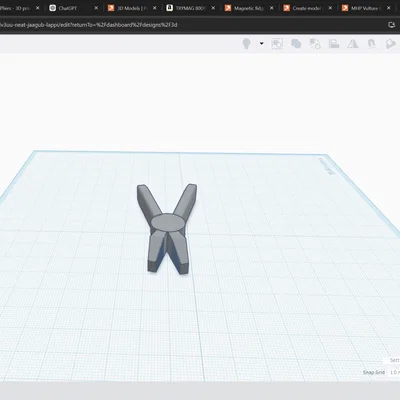
Task: Click the Mirror tool icon
Action: (x=353, y=44)
